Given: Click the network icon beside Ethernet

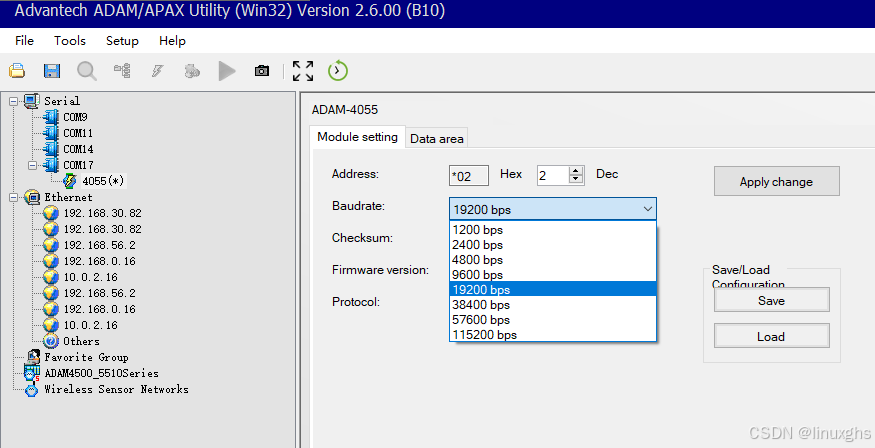Looking at the screenshot, I should point(32,197).
